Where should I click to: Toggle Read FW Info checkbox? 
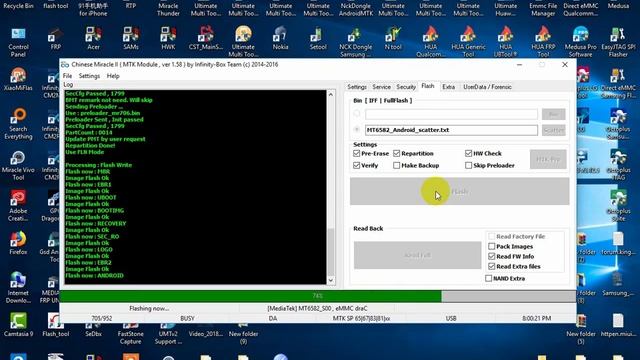(x=491, y=256)
